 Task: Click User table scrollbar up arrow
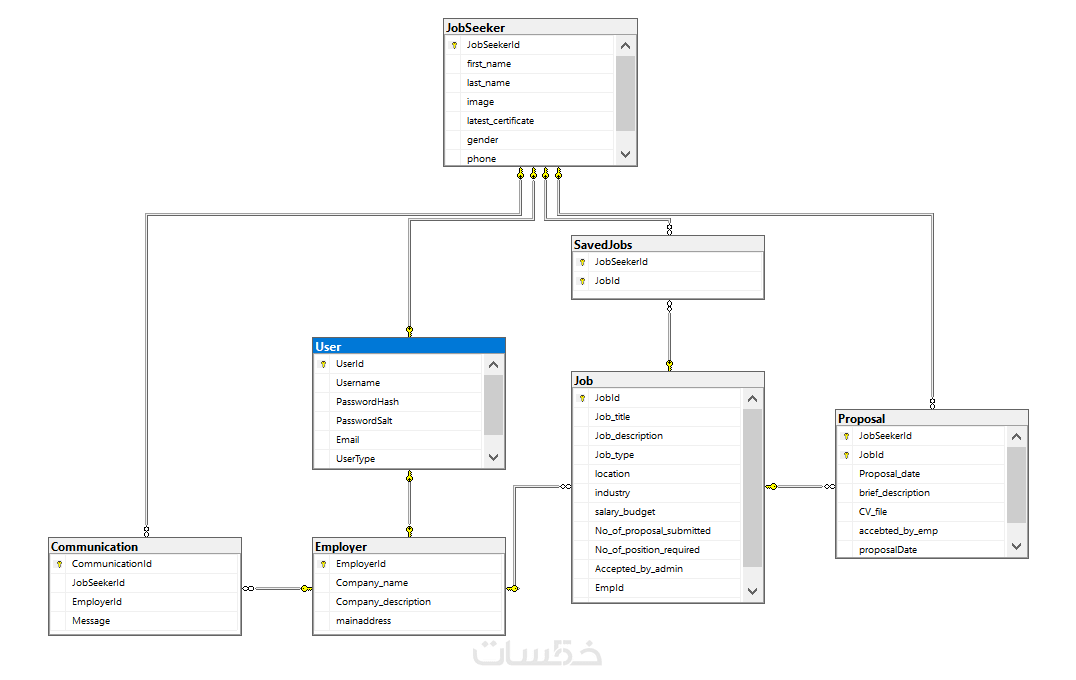click(493, 365)
